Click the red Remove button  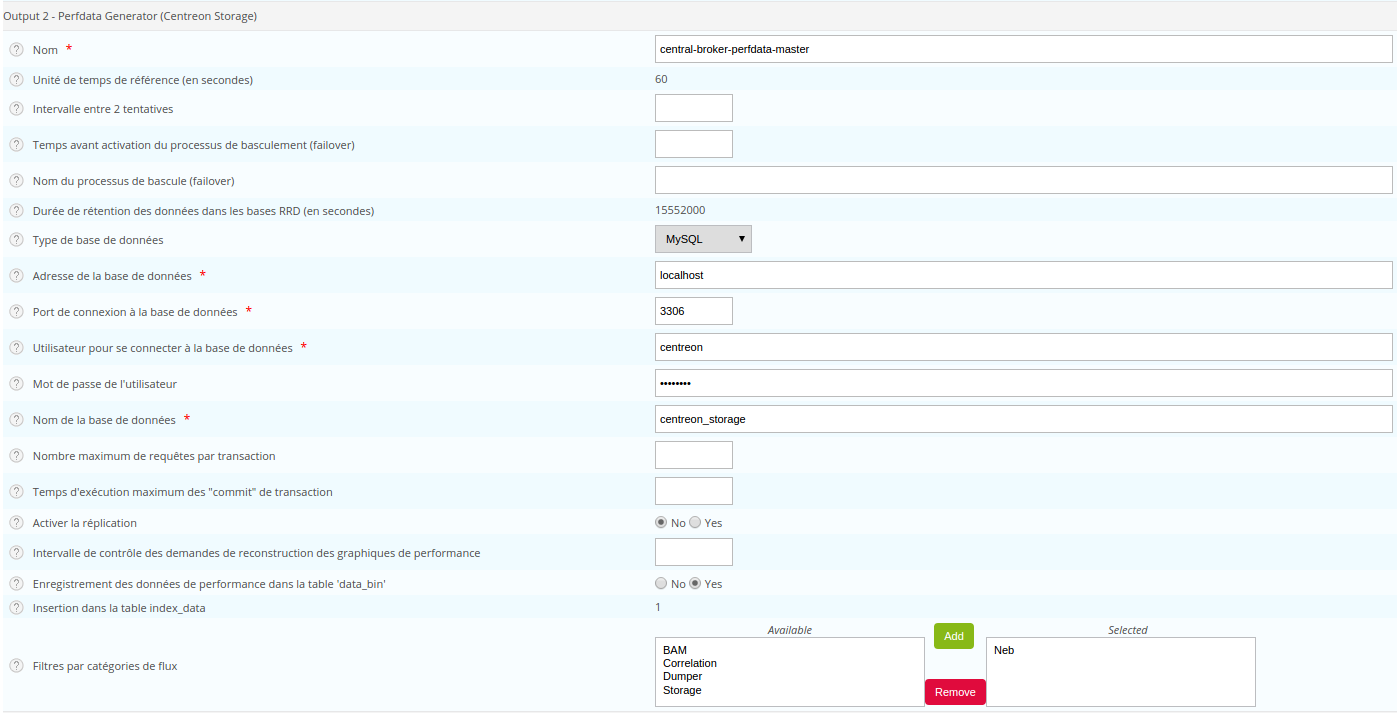(955, 692)
